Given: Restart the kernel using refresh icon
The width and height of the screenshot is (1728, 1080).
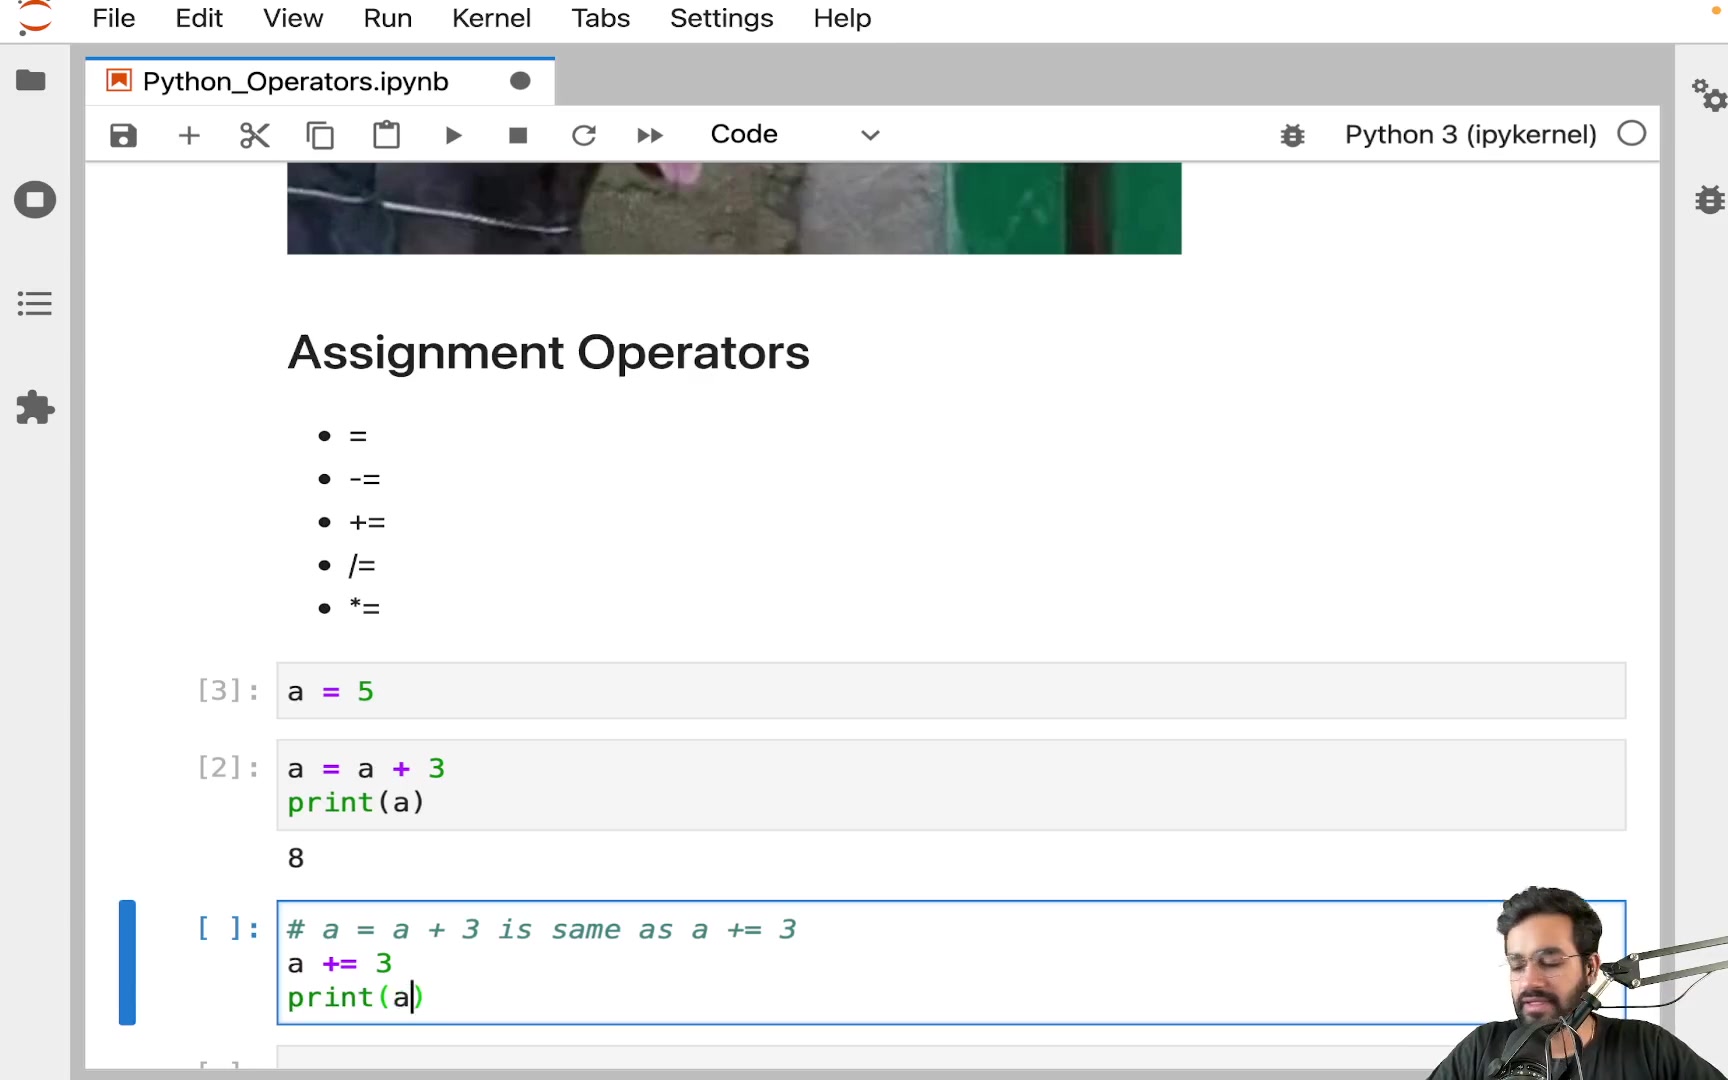Looking at the screenshot, I should [584, 135].
